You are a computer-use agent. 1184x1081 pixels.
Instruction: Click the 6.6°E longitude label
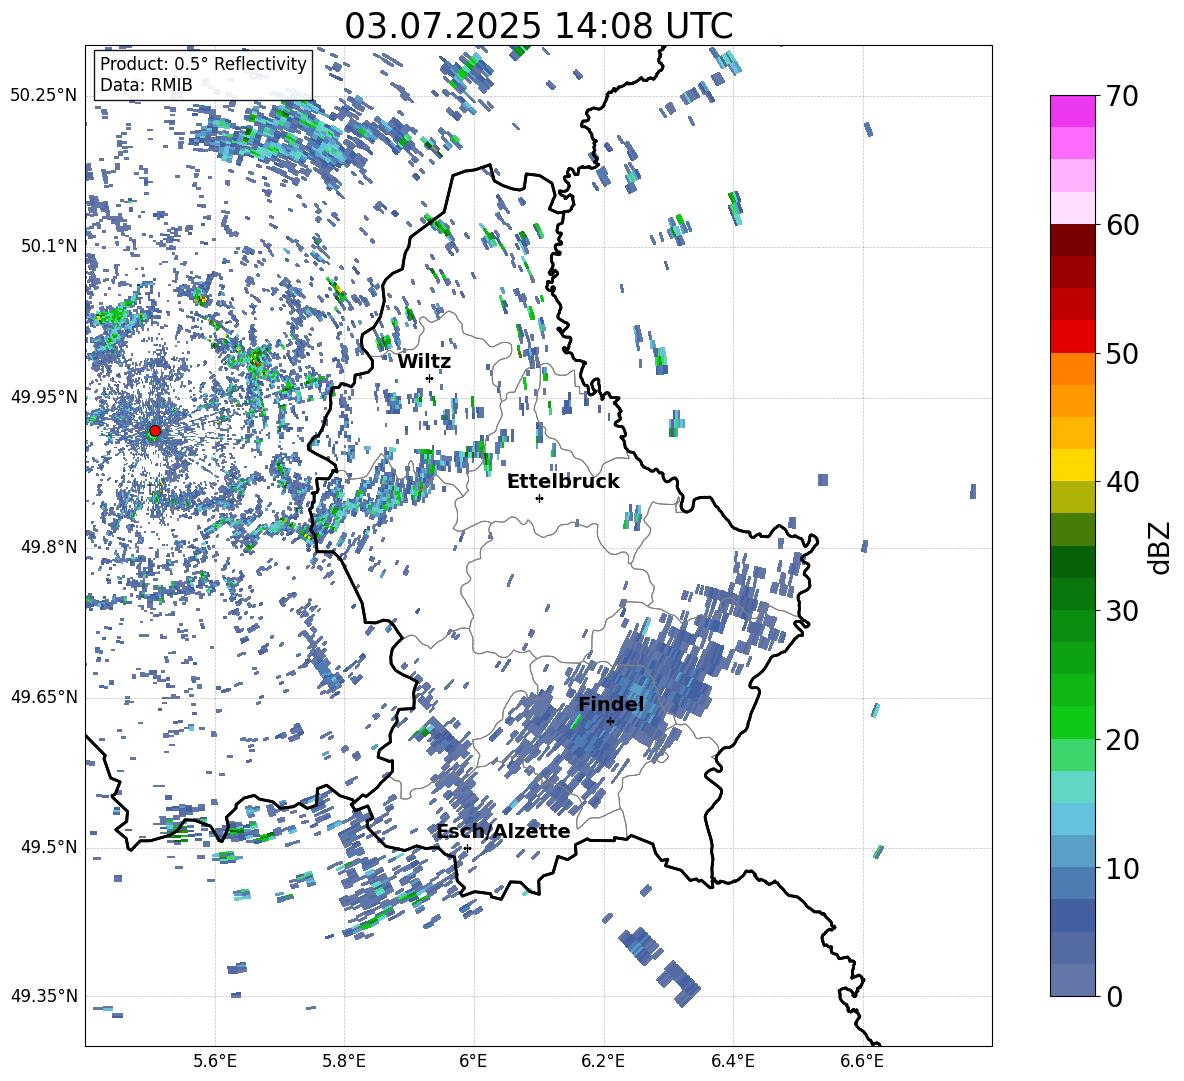point(862,1061)
